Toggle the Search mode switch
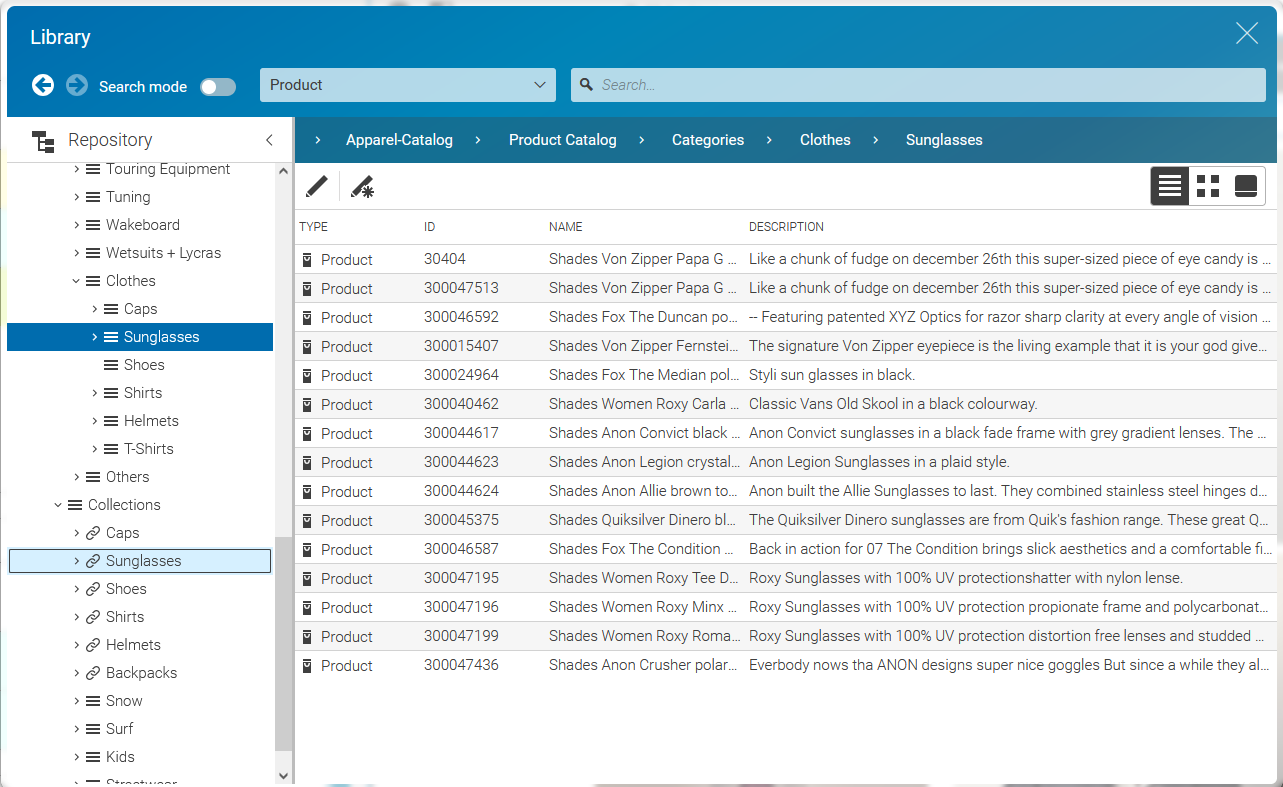1283x787 pixels. click(x=218, y=87)
